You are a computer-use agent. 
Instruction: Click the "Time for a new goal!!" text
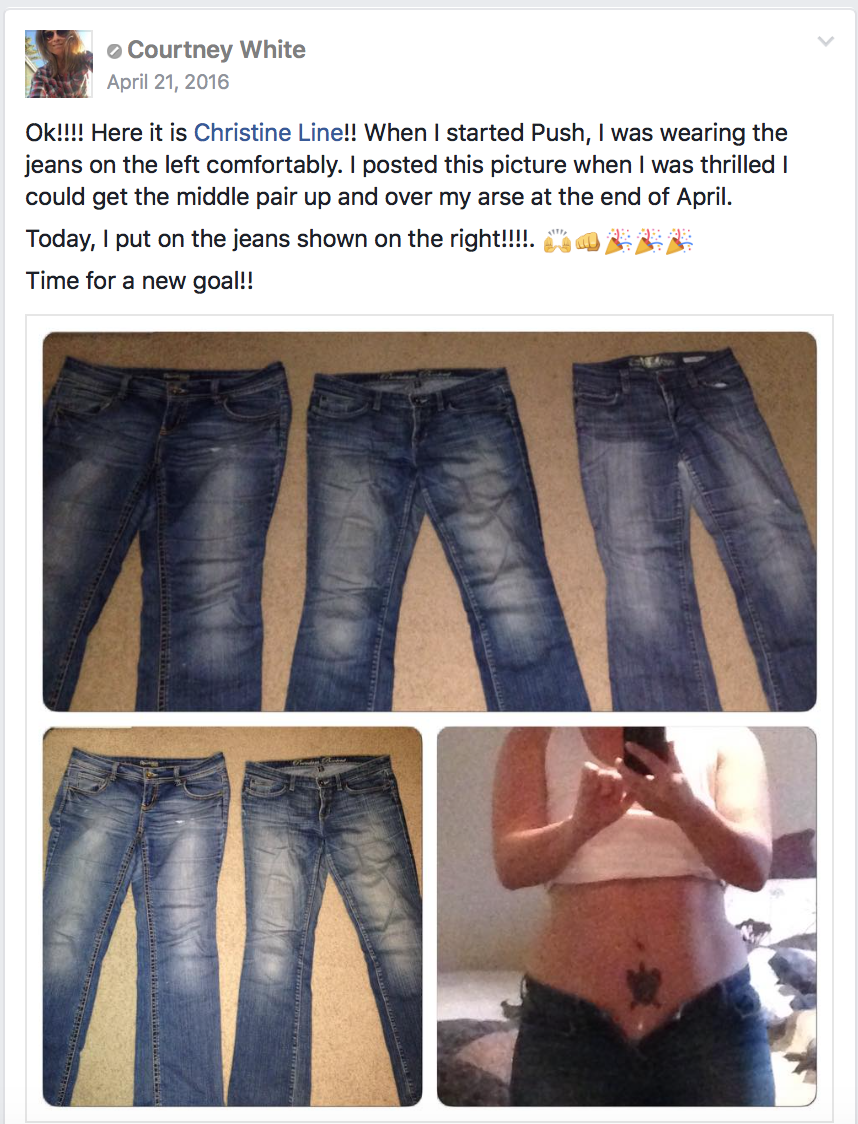140,280
